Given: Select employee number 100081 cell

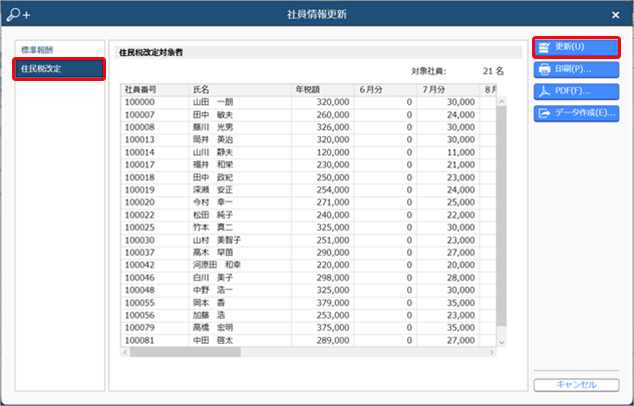Looking at the screenshot, I should pyautogui.click(x=154, y=340).
